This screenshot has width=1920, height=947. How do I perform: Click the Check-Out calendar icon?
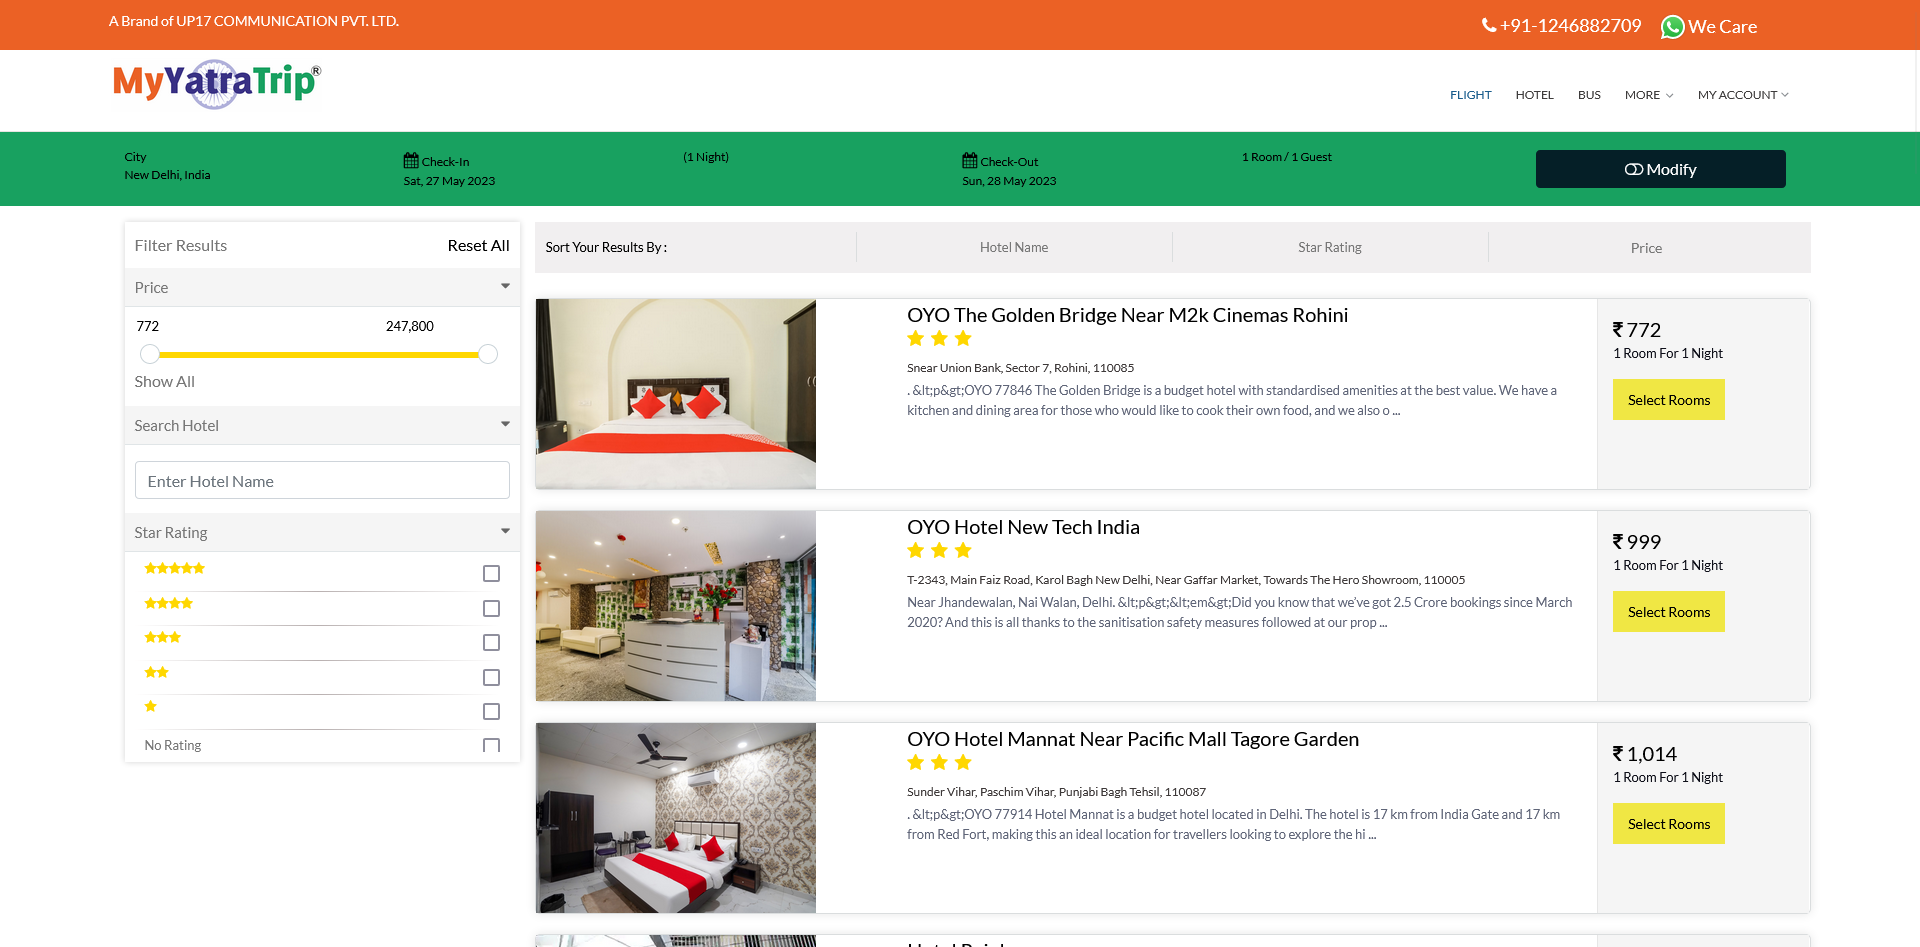tap(970, 160)
